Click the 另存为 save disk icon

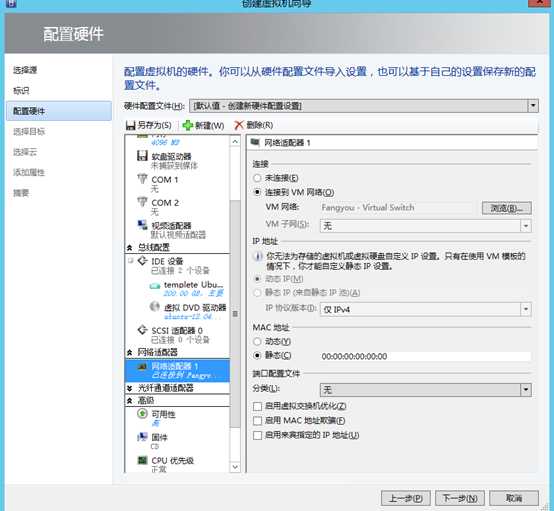click(130, 125)
